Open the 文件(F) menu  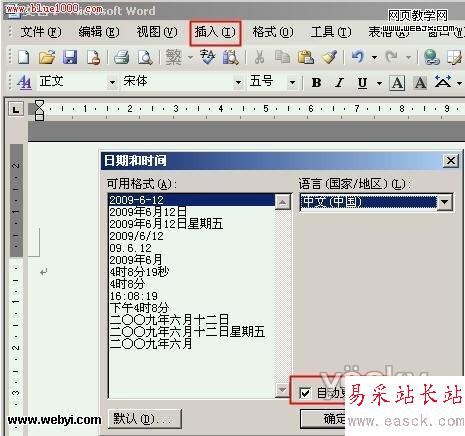(x=41, y=32)
